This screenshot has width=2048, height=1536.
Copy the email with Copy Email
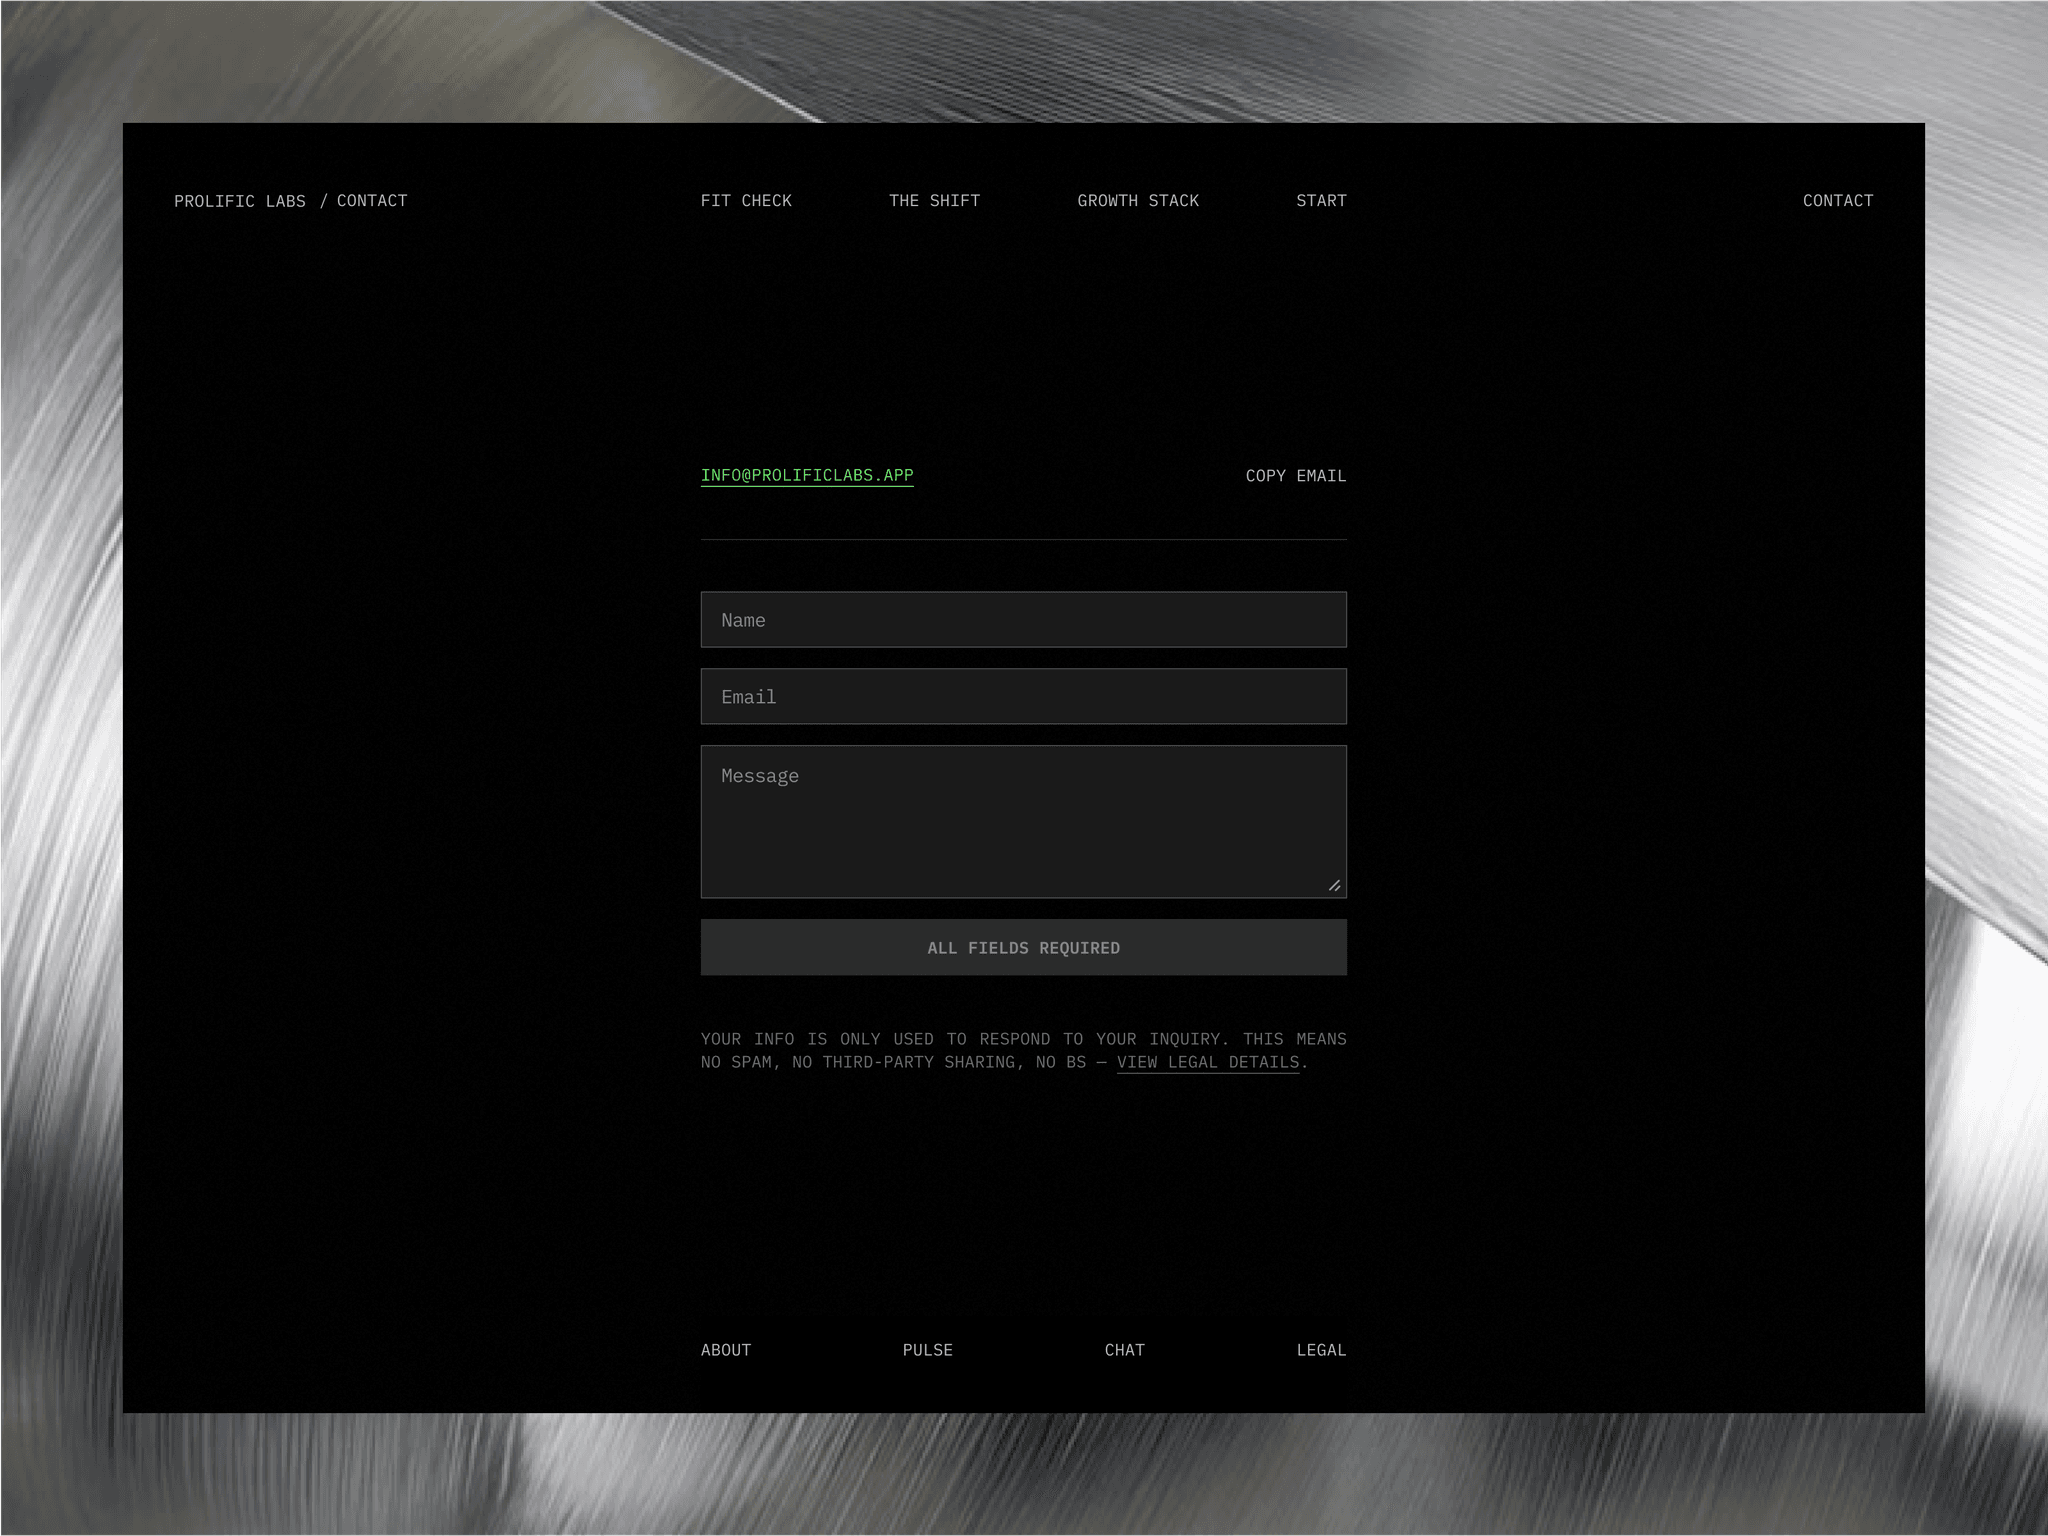click(x=1296, y=476)
